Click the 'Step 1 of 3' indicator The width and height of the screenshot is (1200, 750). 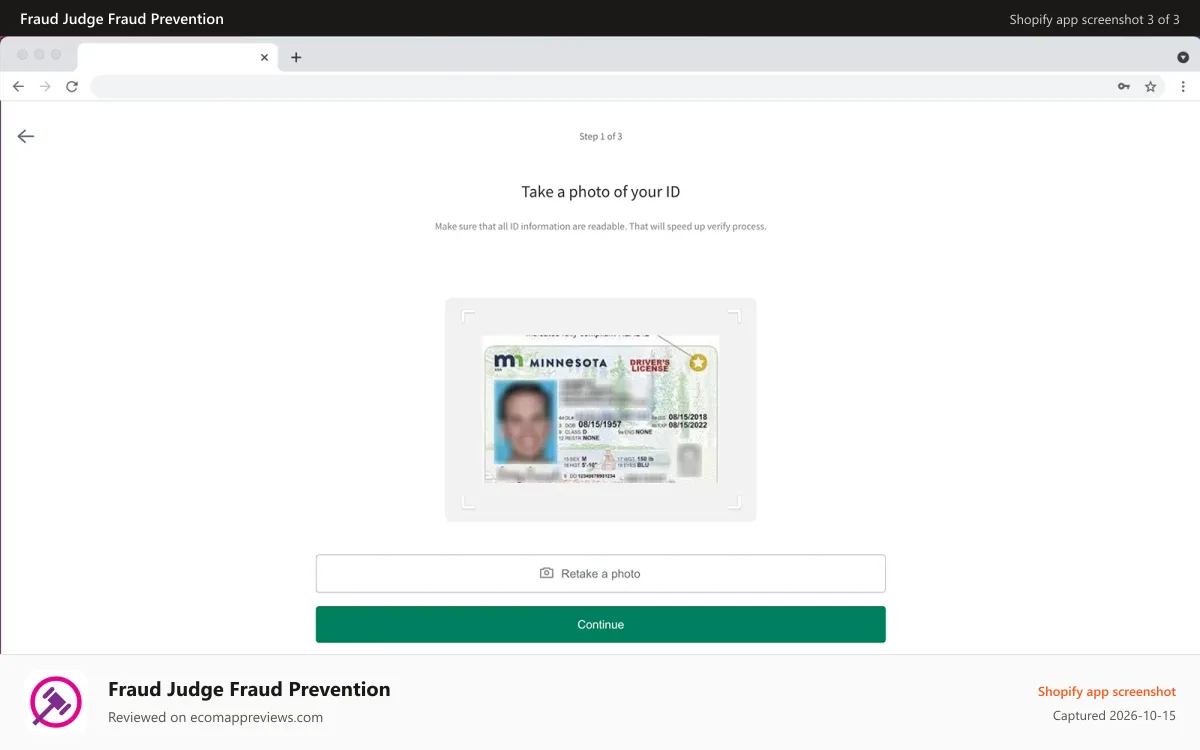(600, 137)
